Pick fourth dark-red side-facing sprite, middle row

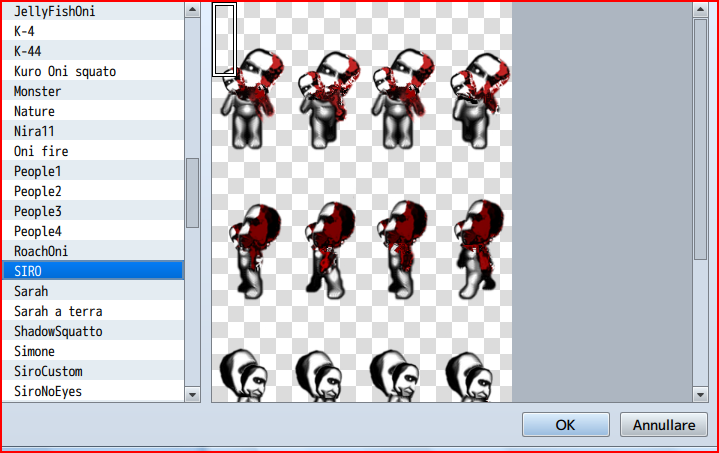(x=479, y=249)
